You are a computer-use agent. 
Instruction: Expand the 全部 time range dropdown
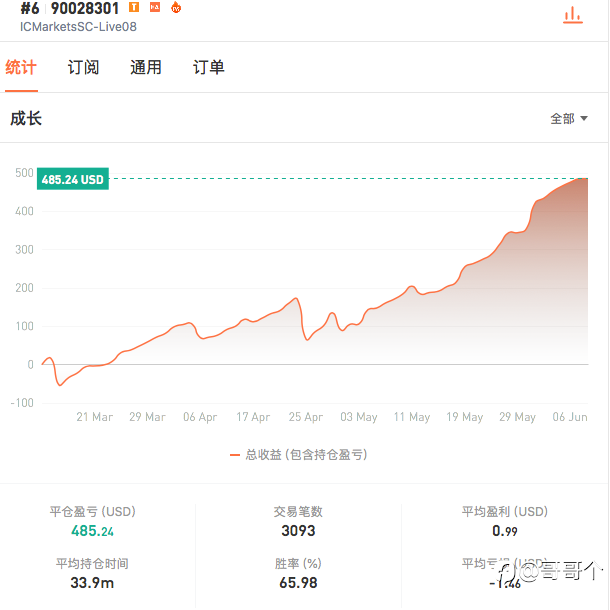click(x=569, y=119)
